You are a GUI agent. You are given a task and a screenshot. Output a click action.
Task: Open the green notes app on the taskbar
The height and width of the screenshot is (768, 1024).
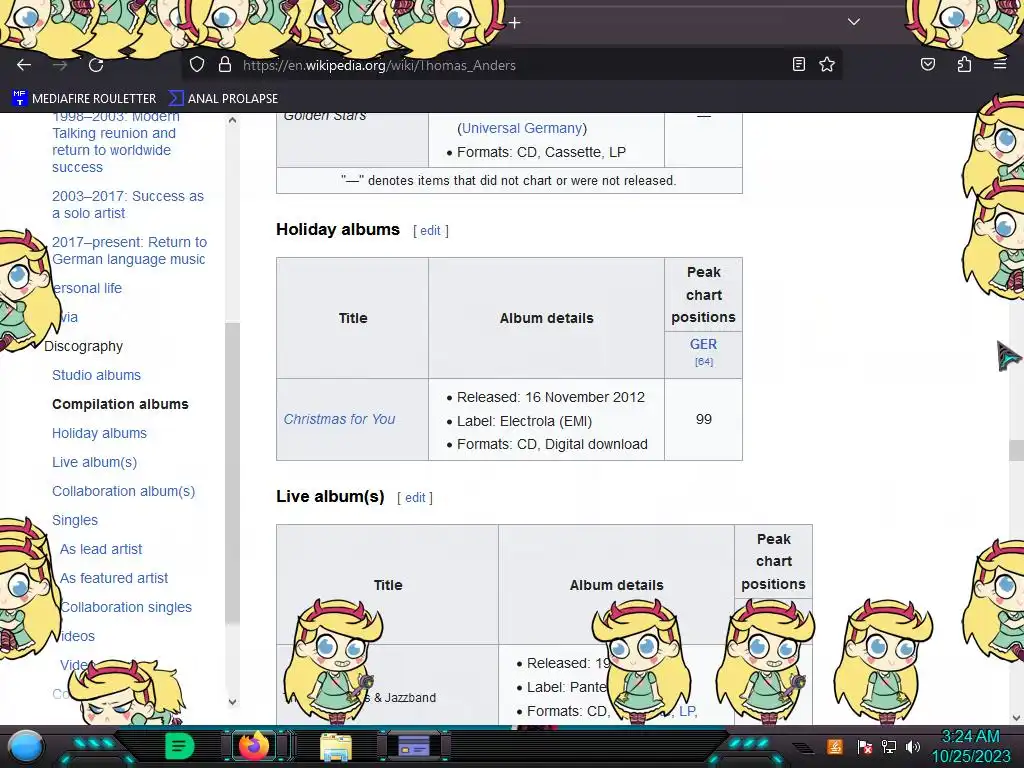point(180,746)
